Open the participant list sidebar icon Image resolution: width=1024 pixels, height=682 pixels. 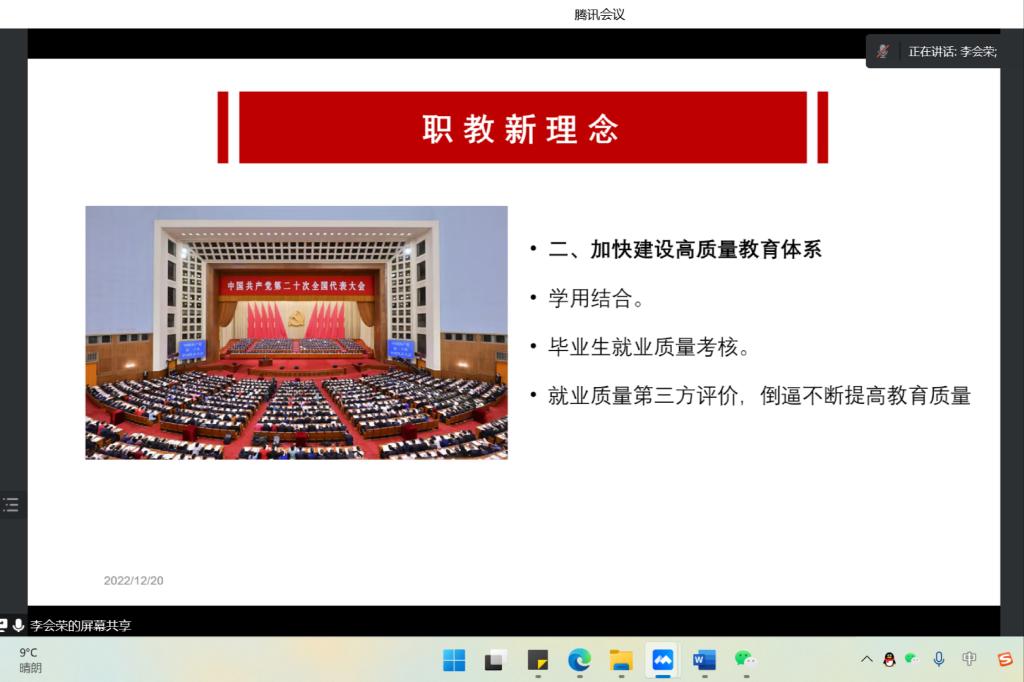[x=10, y=504]
